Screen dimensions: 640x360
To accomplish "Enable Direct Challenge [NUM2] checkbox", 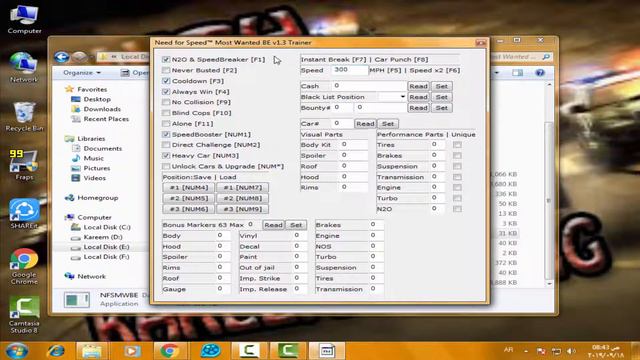I will click(x=166, y=145).
